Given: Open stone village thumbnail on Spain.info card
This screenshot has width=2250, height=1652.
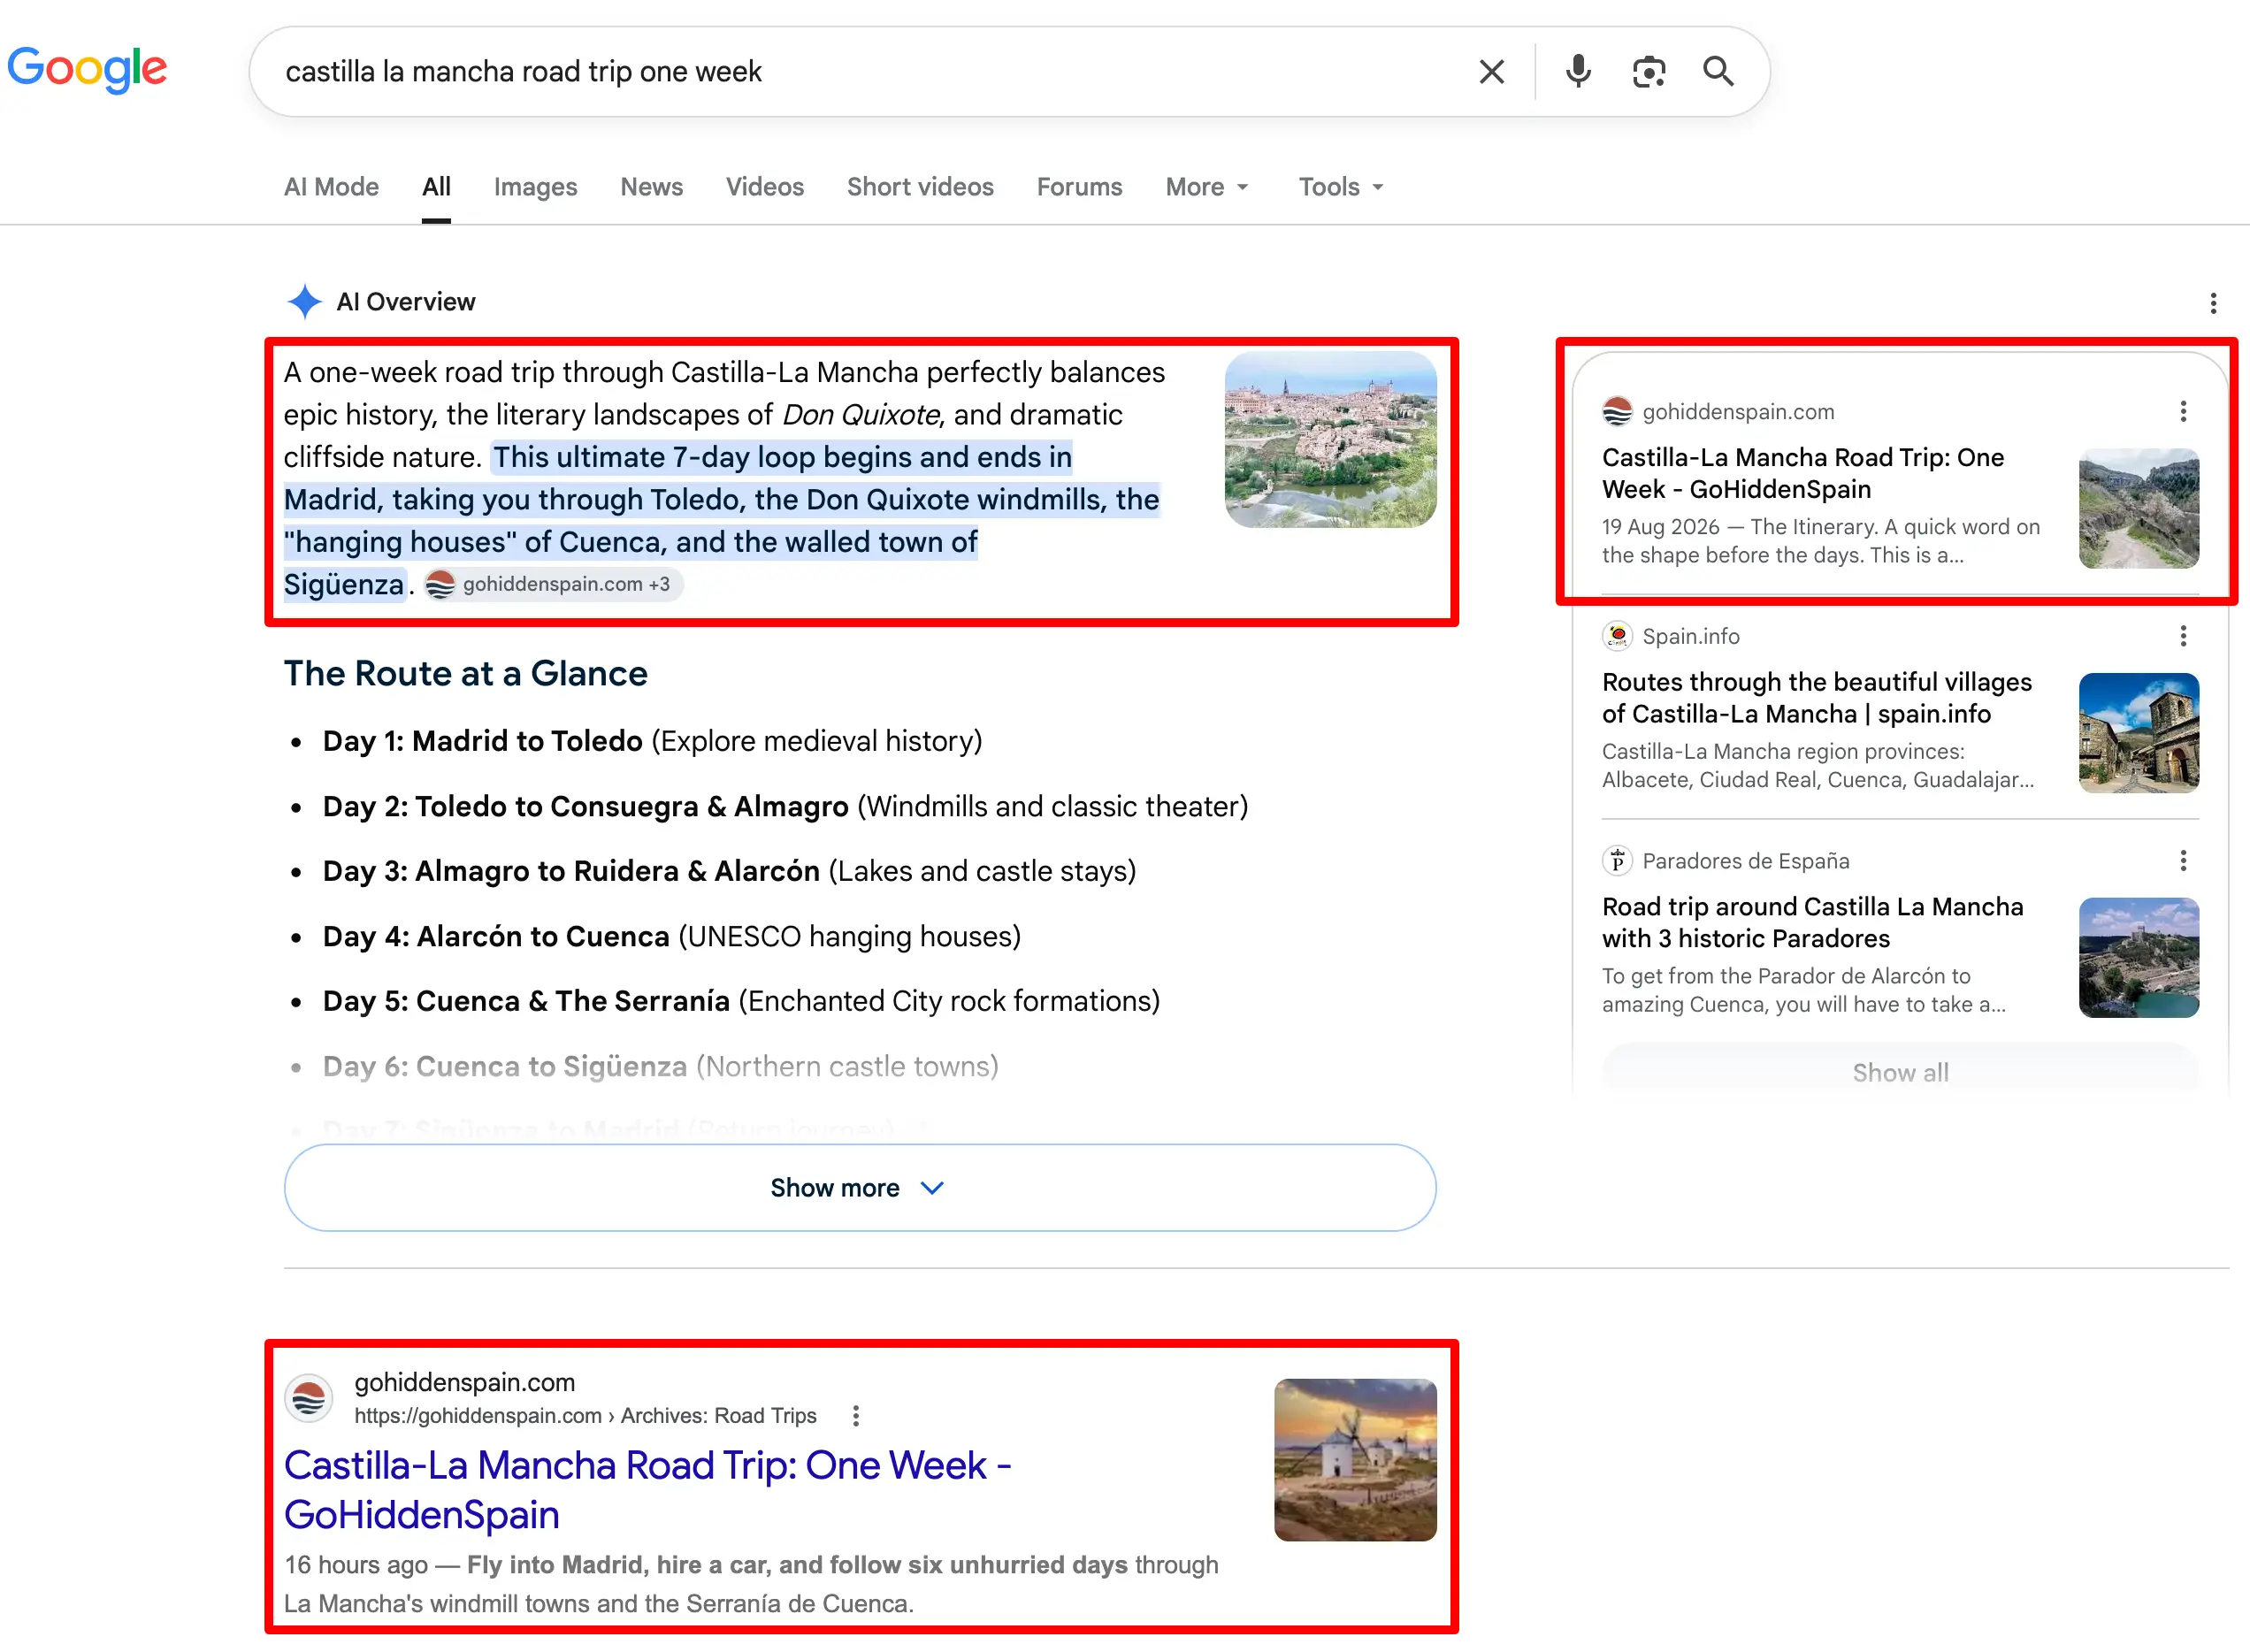Looking at the screenshot, I should [x=2139, y=733].
